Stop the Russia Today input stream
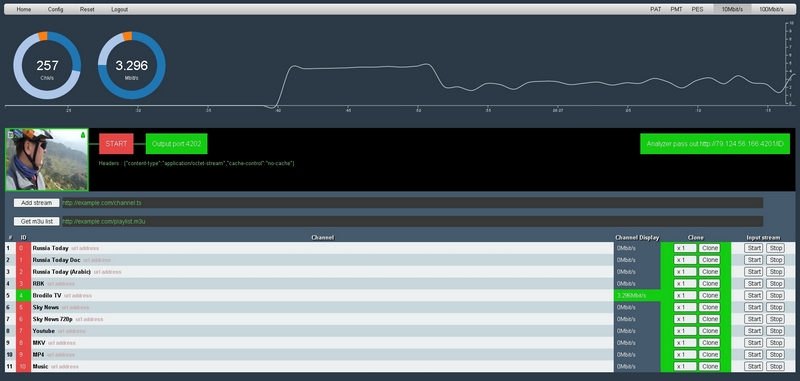Screen dimensions: 800x381 point(776,248)
